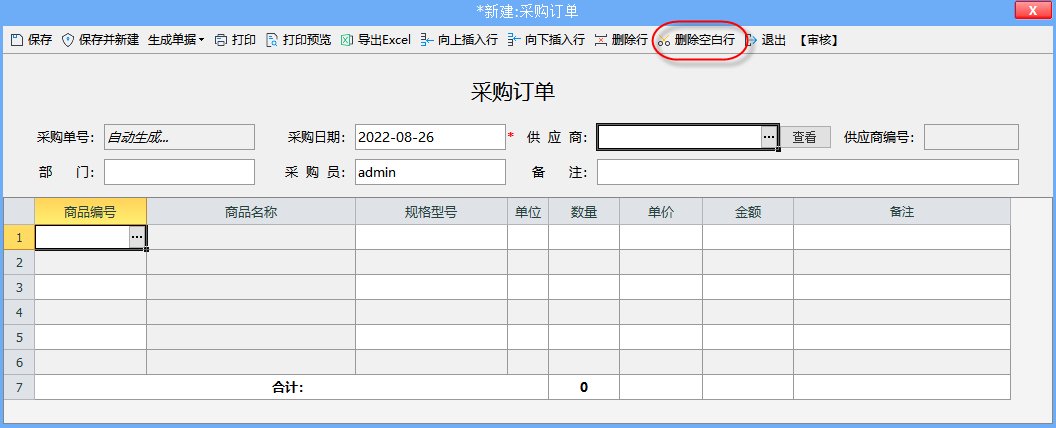
Task: Click the 查看 supplier button
Action: click(804, 137)
